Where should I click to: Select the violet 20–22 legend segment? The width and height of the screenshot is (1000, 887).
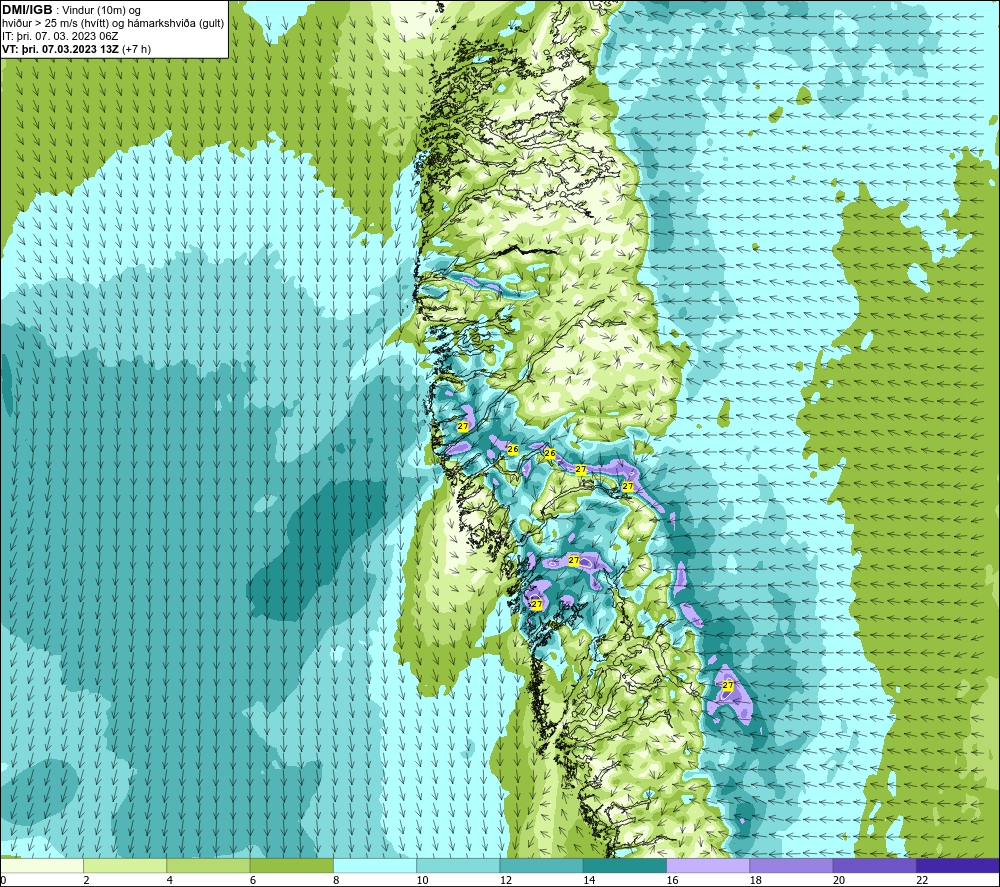click(x=874, y=865)
